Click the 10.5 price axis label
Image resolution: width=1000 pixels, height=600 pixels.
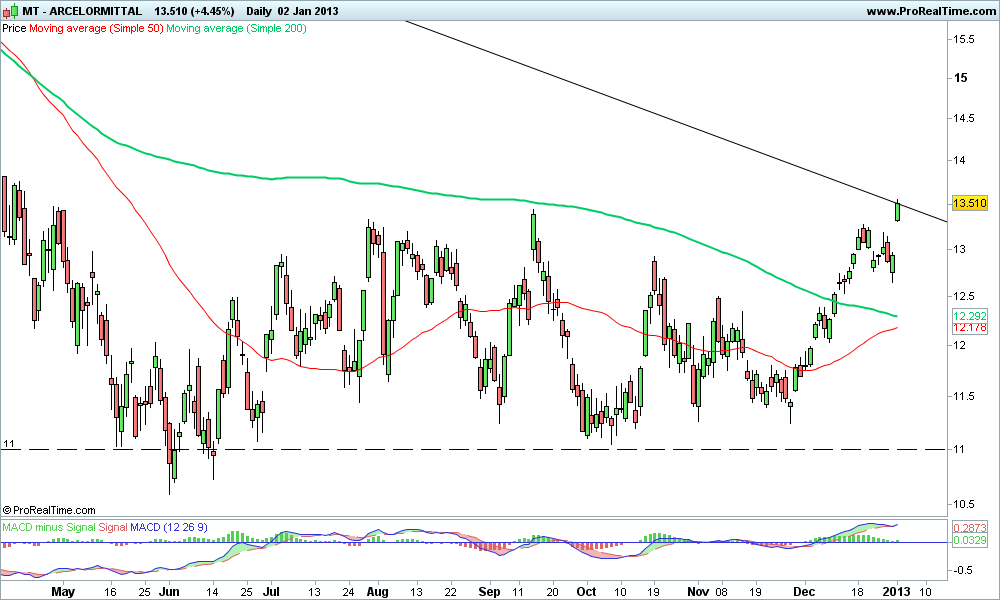(963, 504)
